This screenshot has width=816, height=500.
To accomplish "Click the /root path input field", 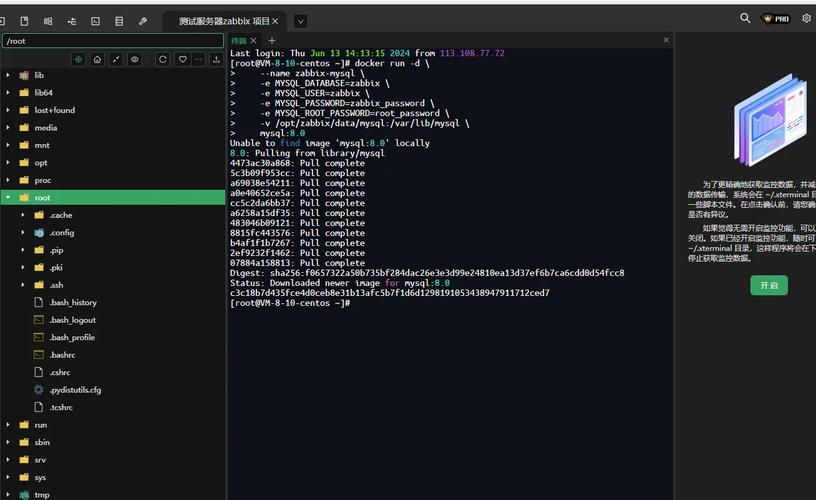I will pyautogui.click(x=112, y=41).
